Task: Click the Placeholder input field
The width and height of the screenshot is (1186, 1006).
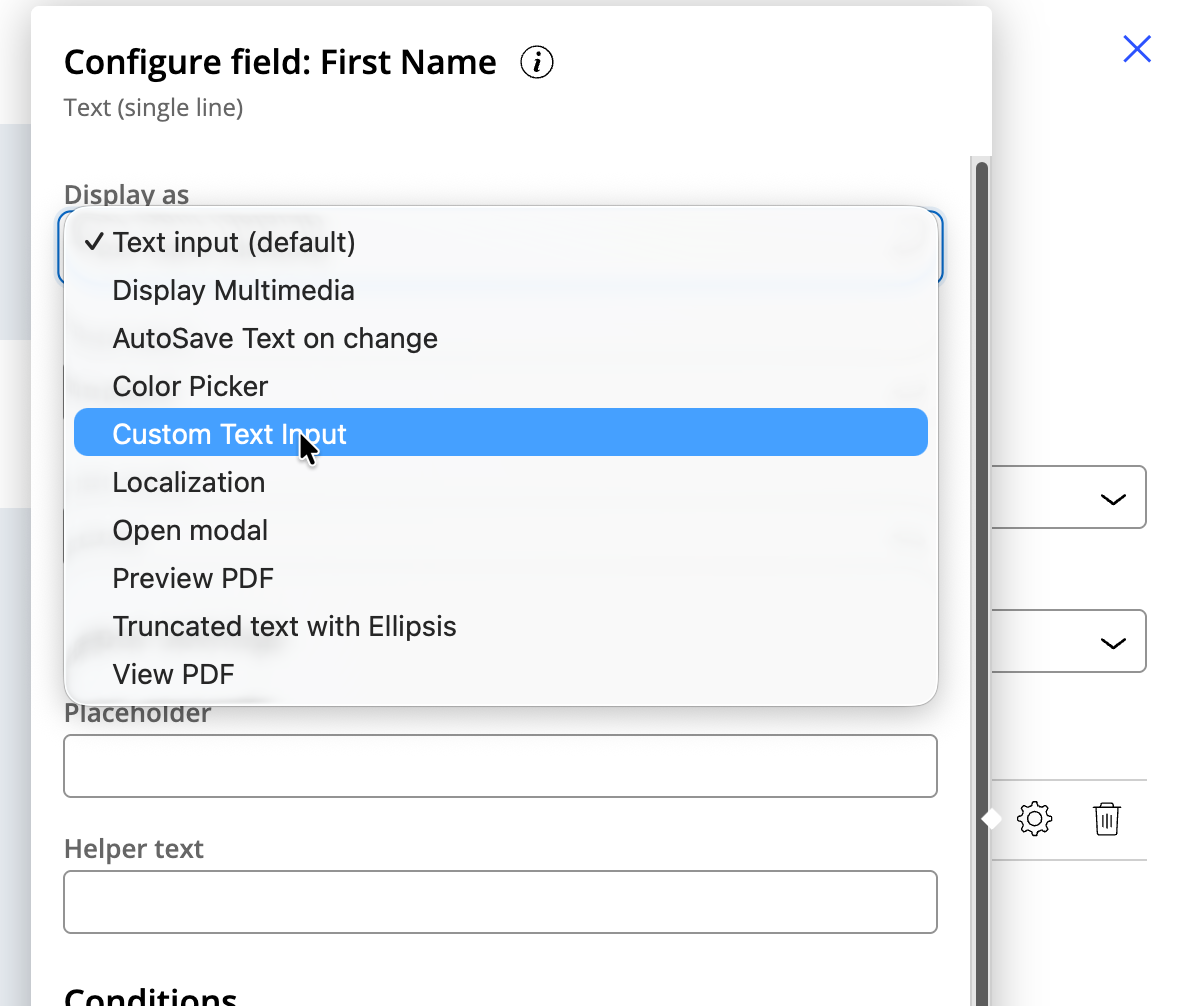Action: coord(500,766)
